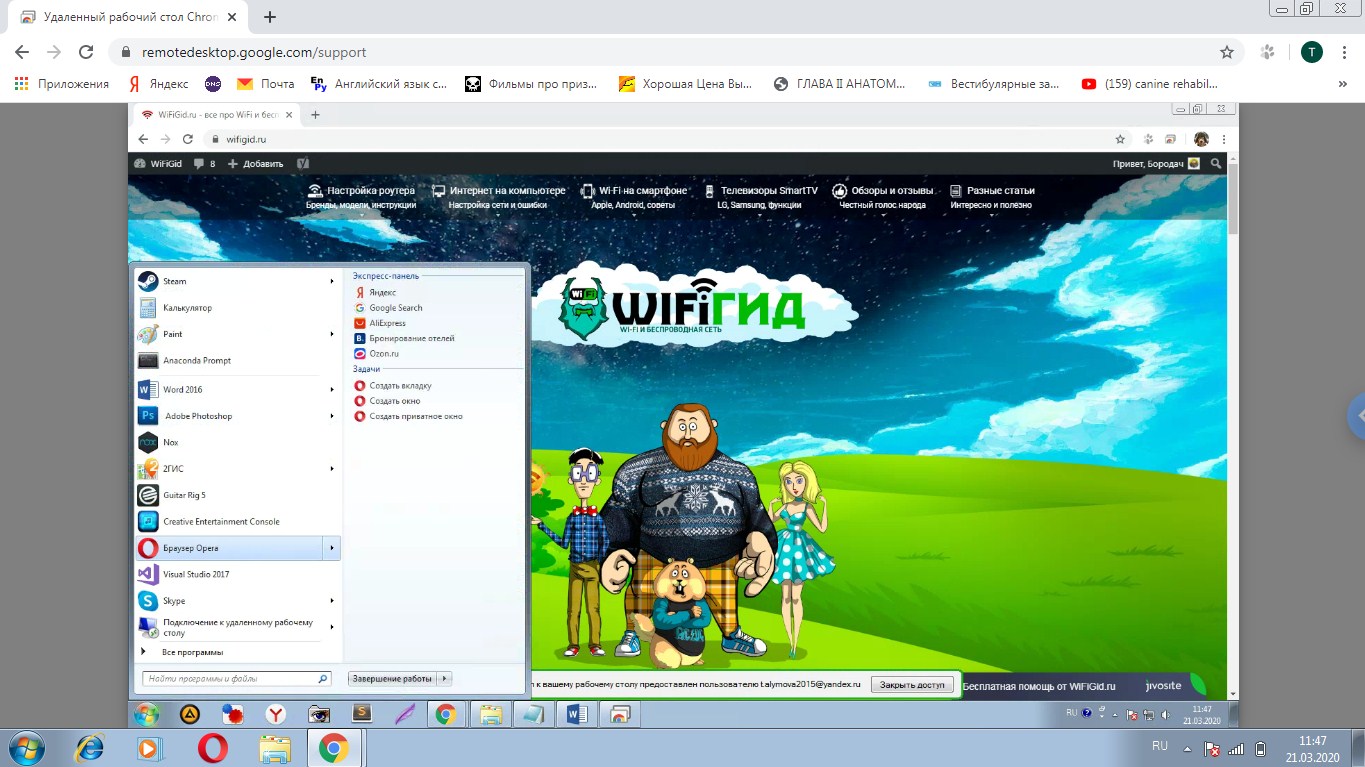Open the (159) canine rehabil... YouTube bookmark

pos(1150,84)
